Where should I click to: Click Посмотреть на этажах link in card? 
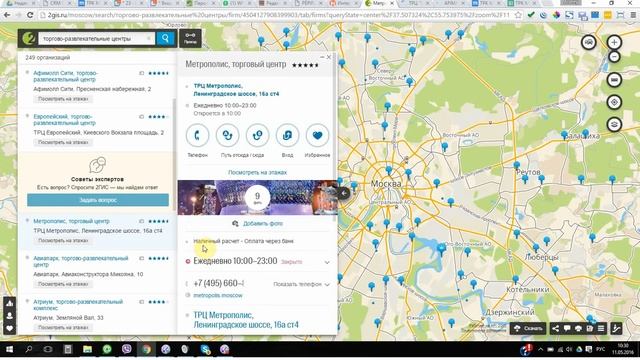[257, 172]
